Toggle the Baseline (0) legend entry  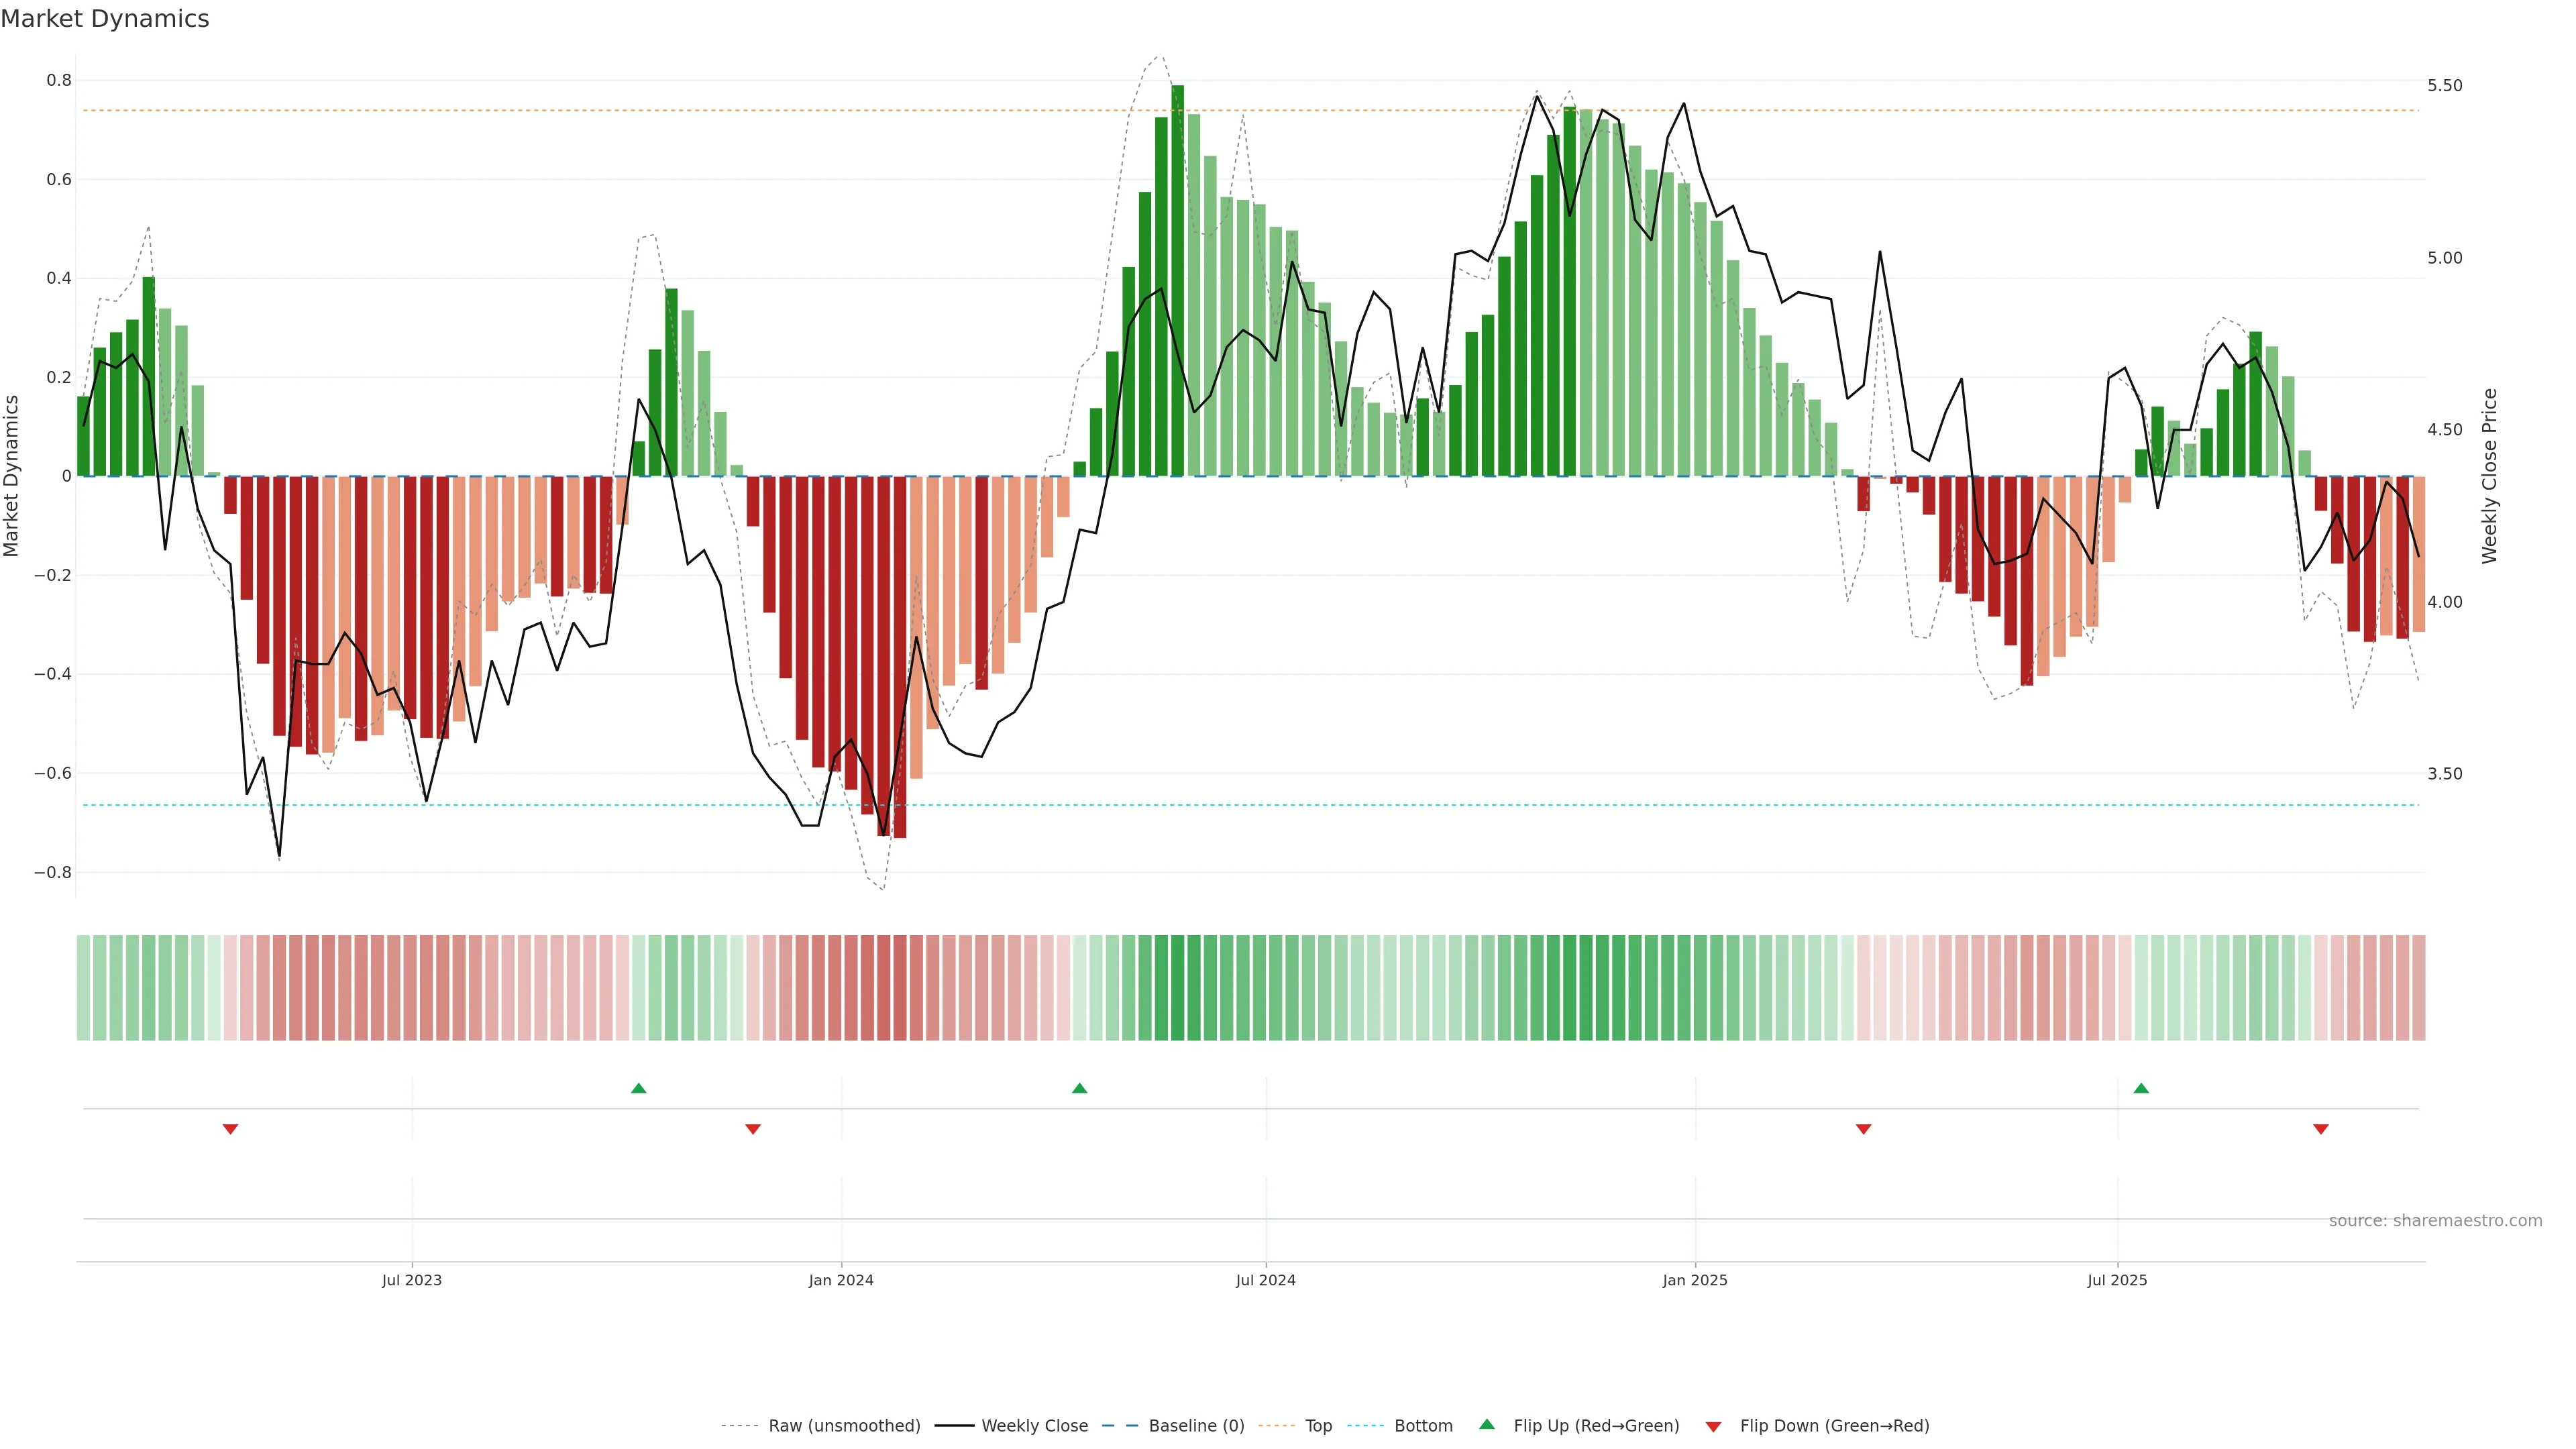tap(1196, 1426)
